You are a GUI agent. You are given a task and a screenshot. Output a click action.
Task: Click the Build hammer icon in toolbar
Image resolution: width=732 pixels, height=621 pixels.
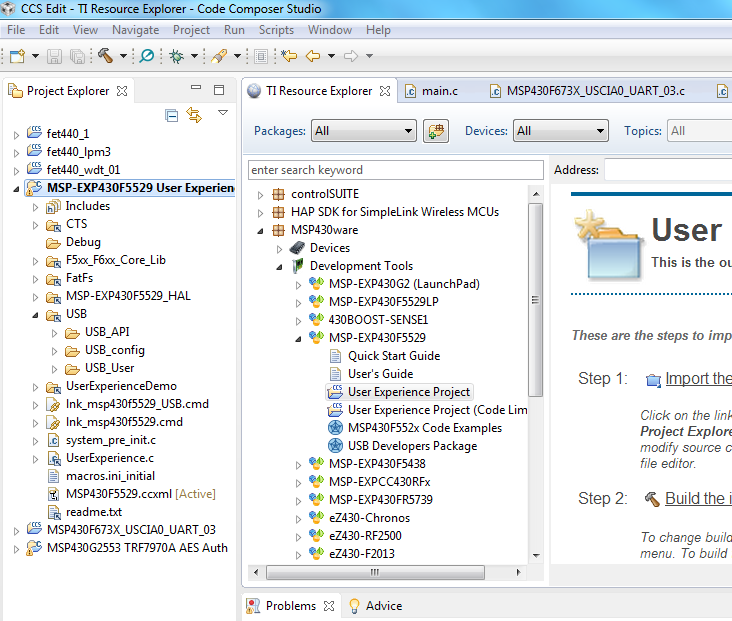pyautogui.click(x=105, y=56)
